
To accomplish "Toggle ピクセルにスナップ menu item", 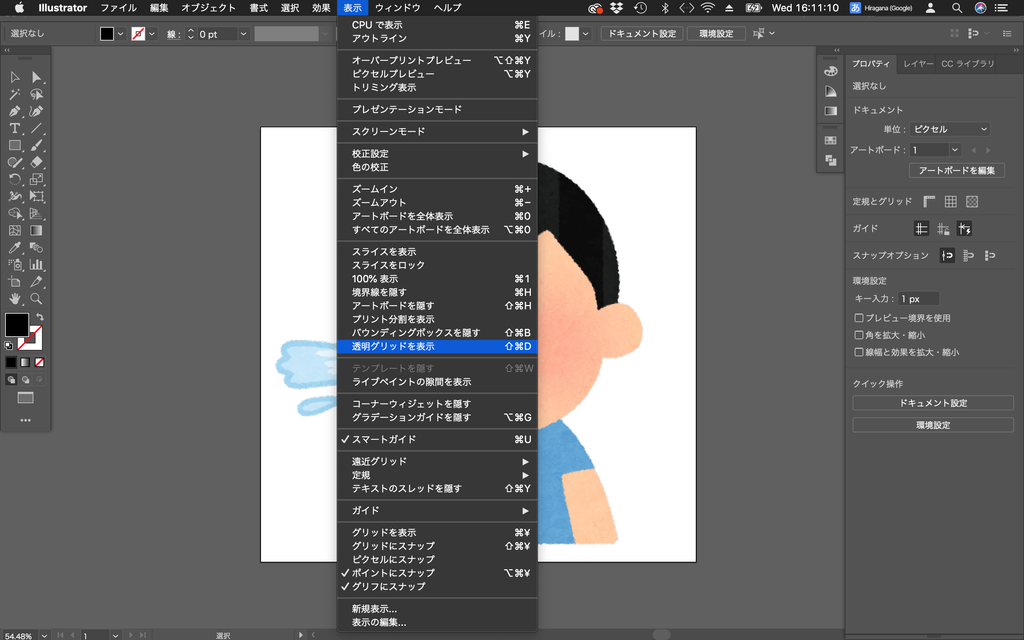I will click(x=437, y=559).
